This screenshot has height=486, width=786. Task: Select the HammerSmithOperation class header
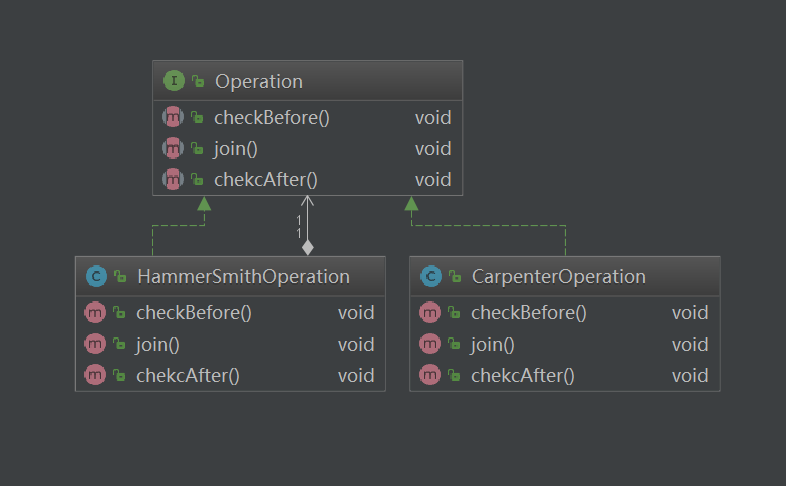pos(243,277)
